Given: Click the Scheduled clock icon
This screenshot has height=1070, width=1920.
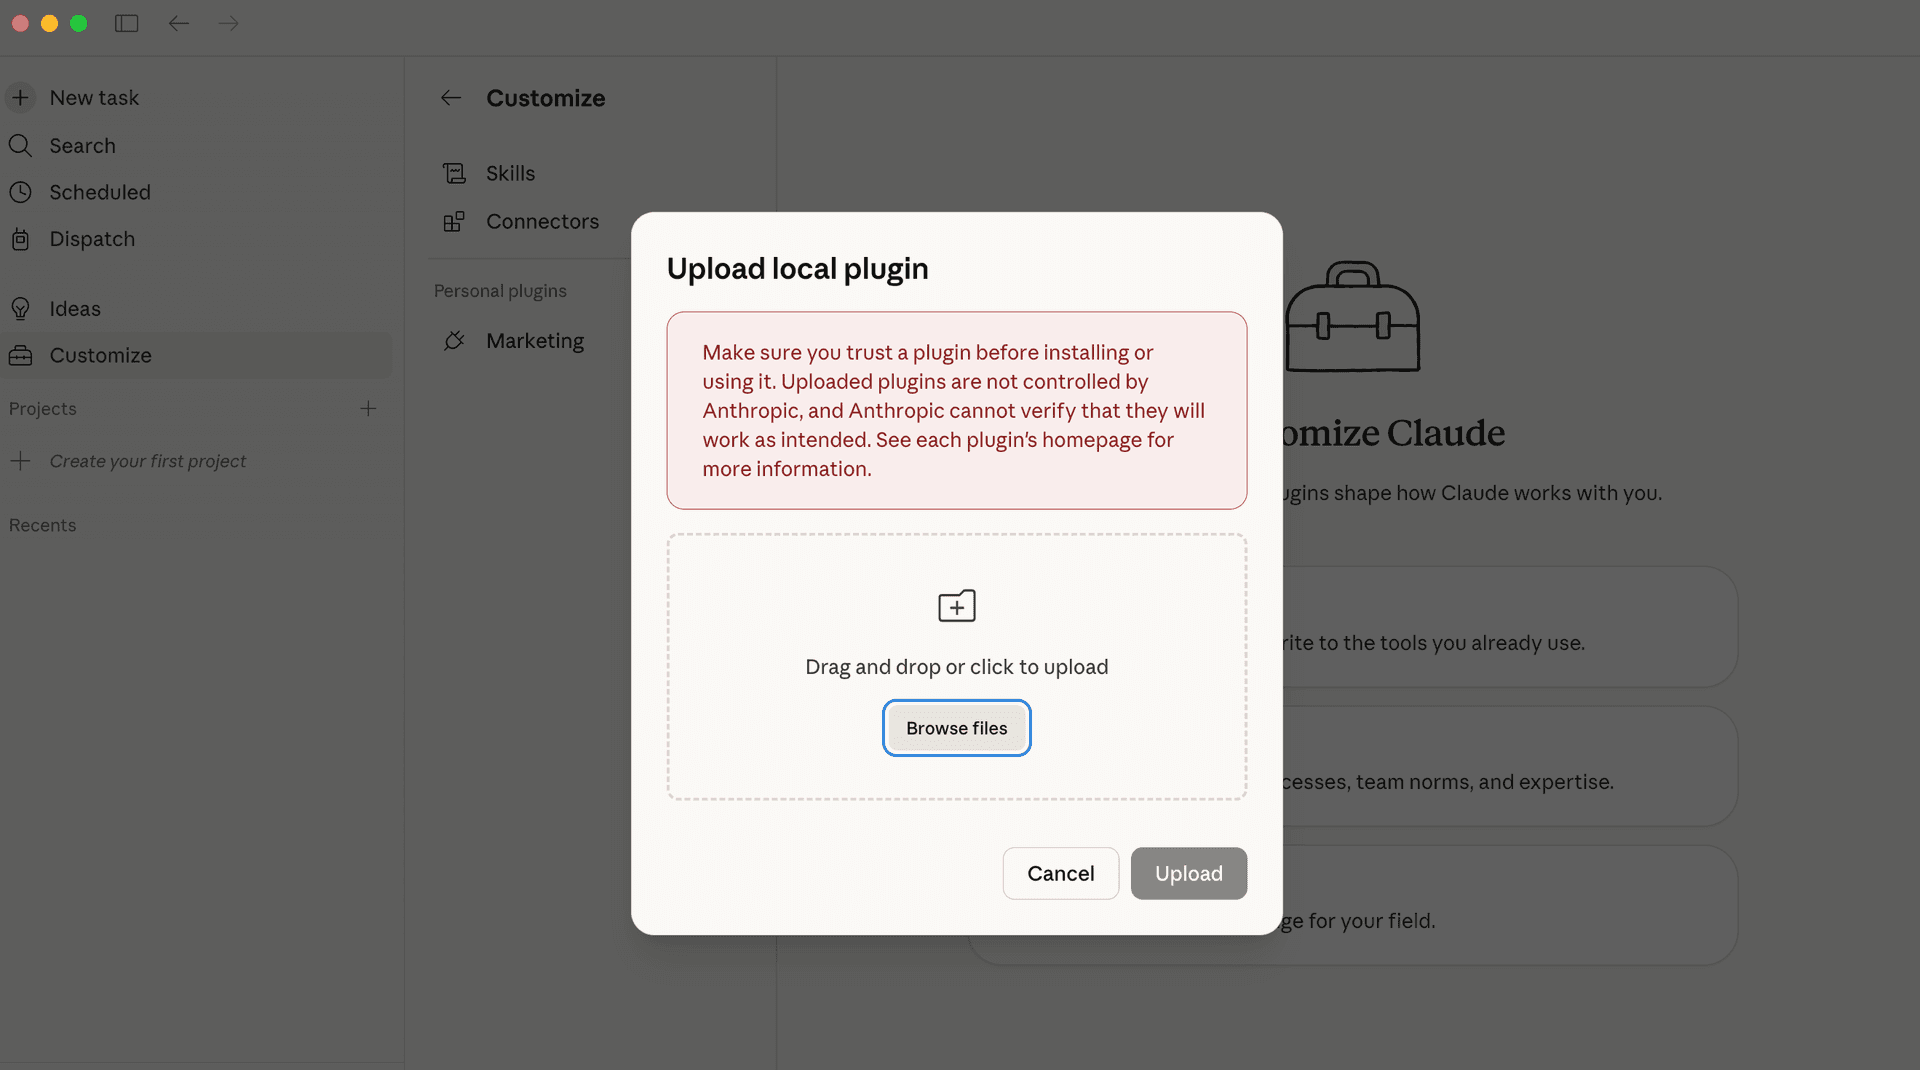Looking at the screenshot, I should tap(20, 192).
